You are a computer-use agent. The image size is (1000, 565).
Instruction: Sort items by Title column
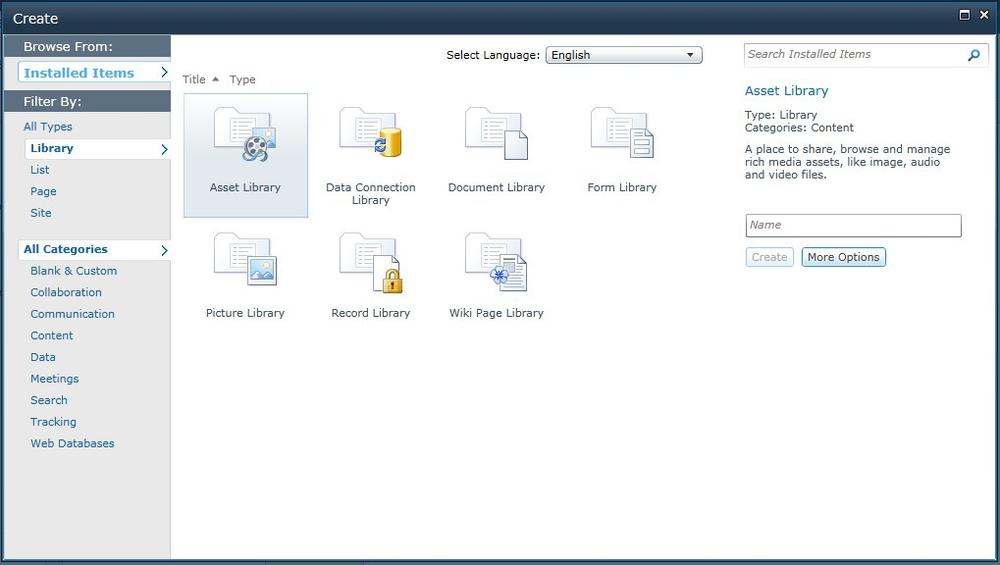pyautogui.click(x=194, y=79)
